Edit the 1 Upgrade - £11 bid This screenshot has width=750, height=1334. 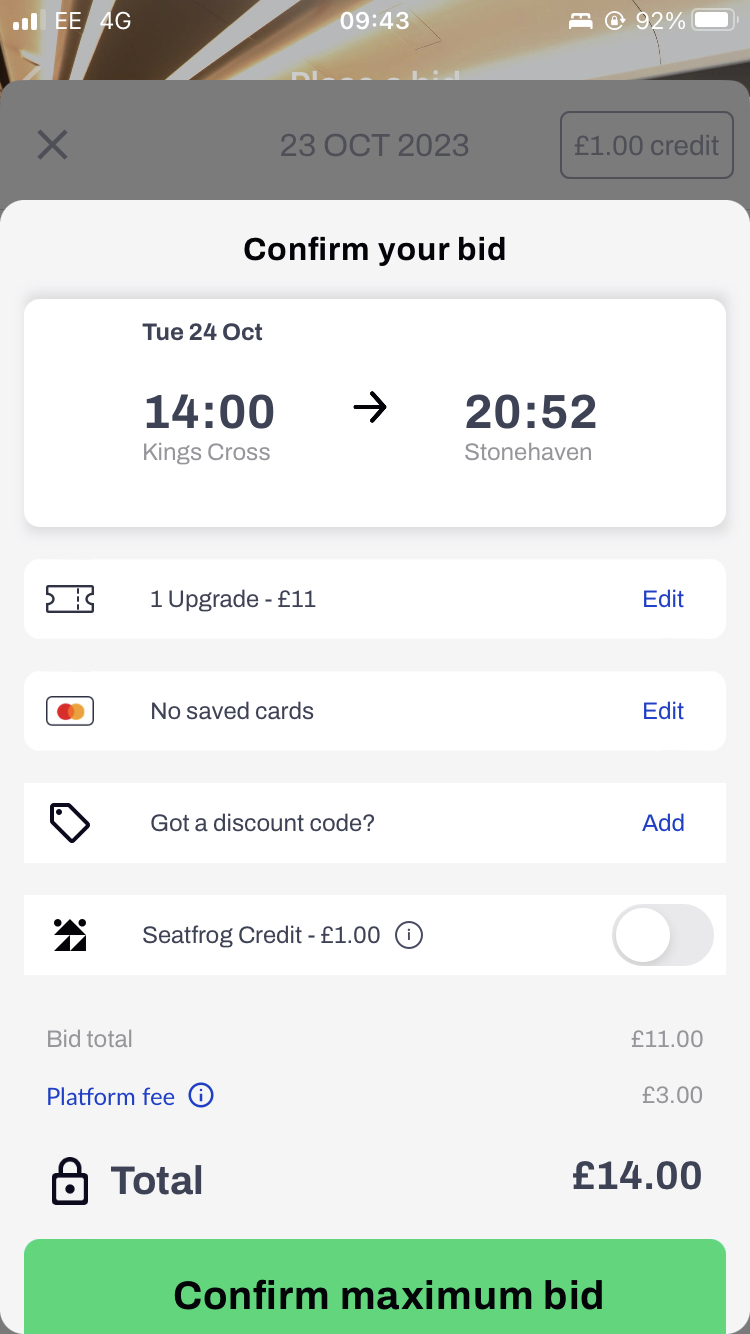pos(663,599)
